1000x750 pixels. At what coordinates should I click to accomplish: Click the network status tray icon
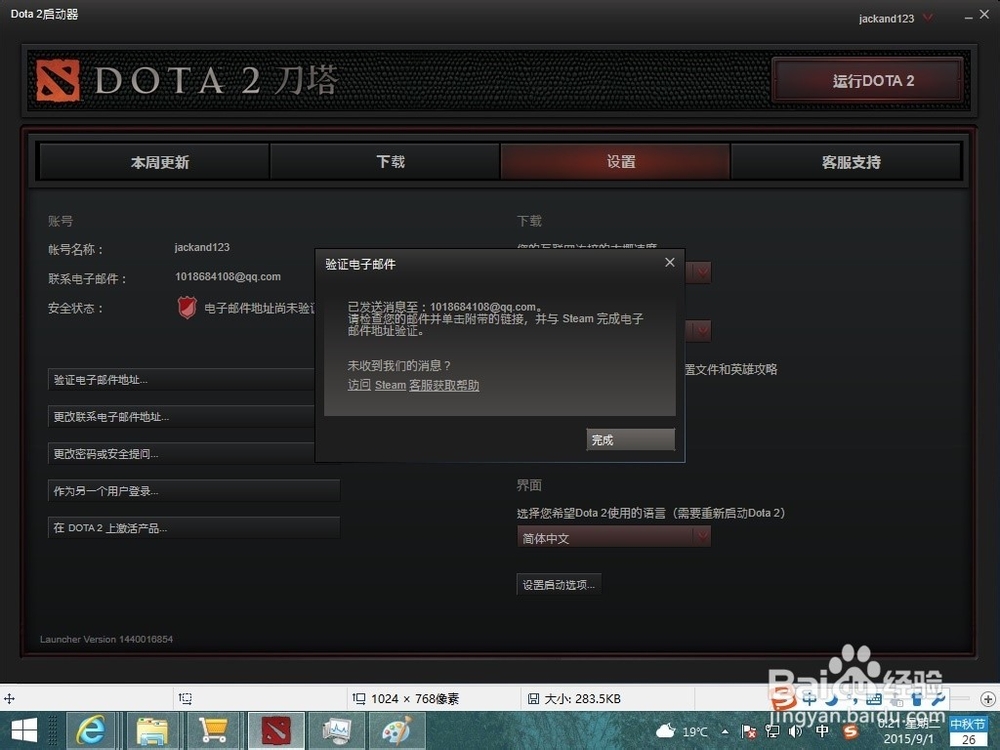773,732
